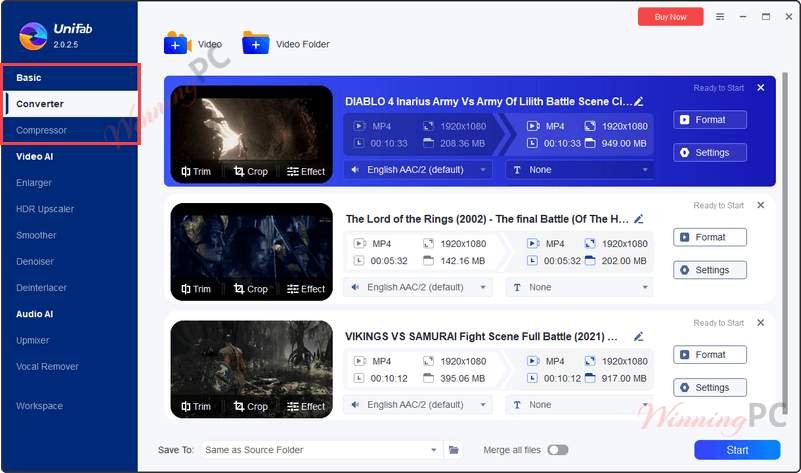Open Format for DIABLO 4 video
This screenshot has width=801, height=473.
coord(710,120)
